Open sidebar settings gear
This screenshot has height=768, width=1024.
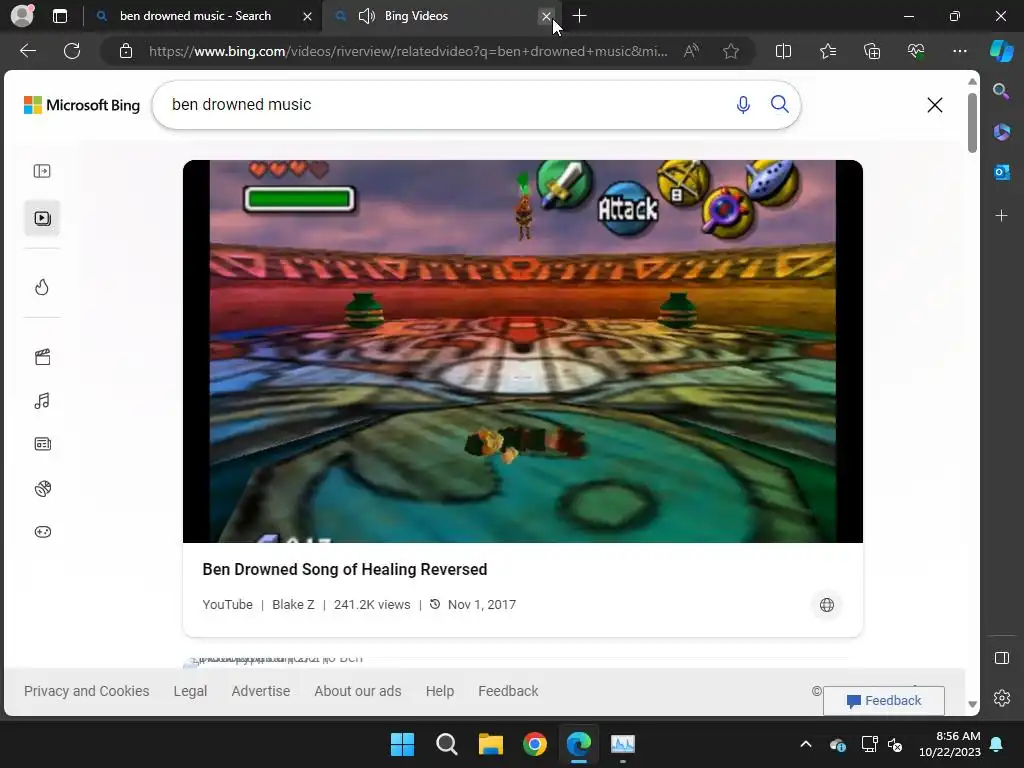click(x=1001, y=698)
